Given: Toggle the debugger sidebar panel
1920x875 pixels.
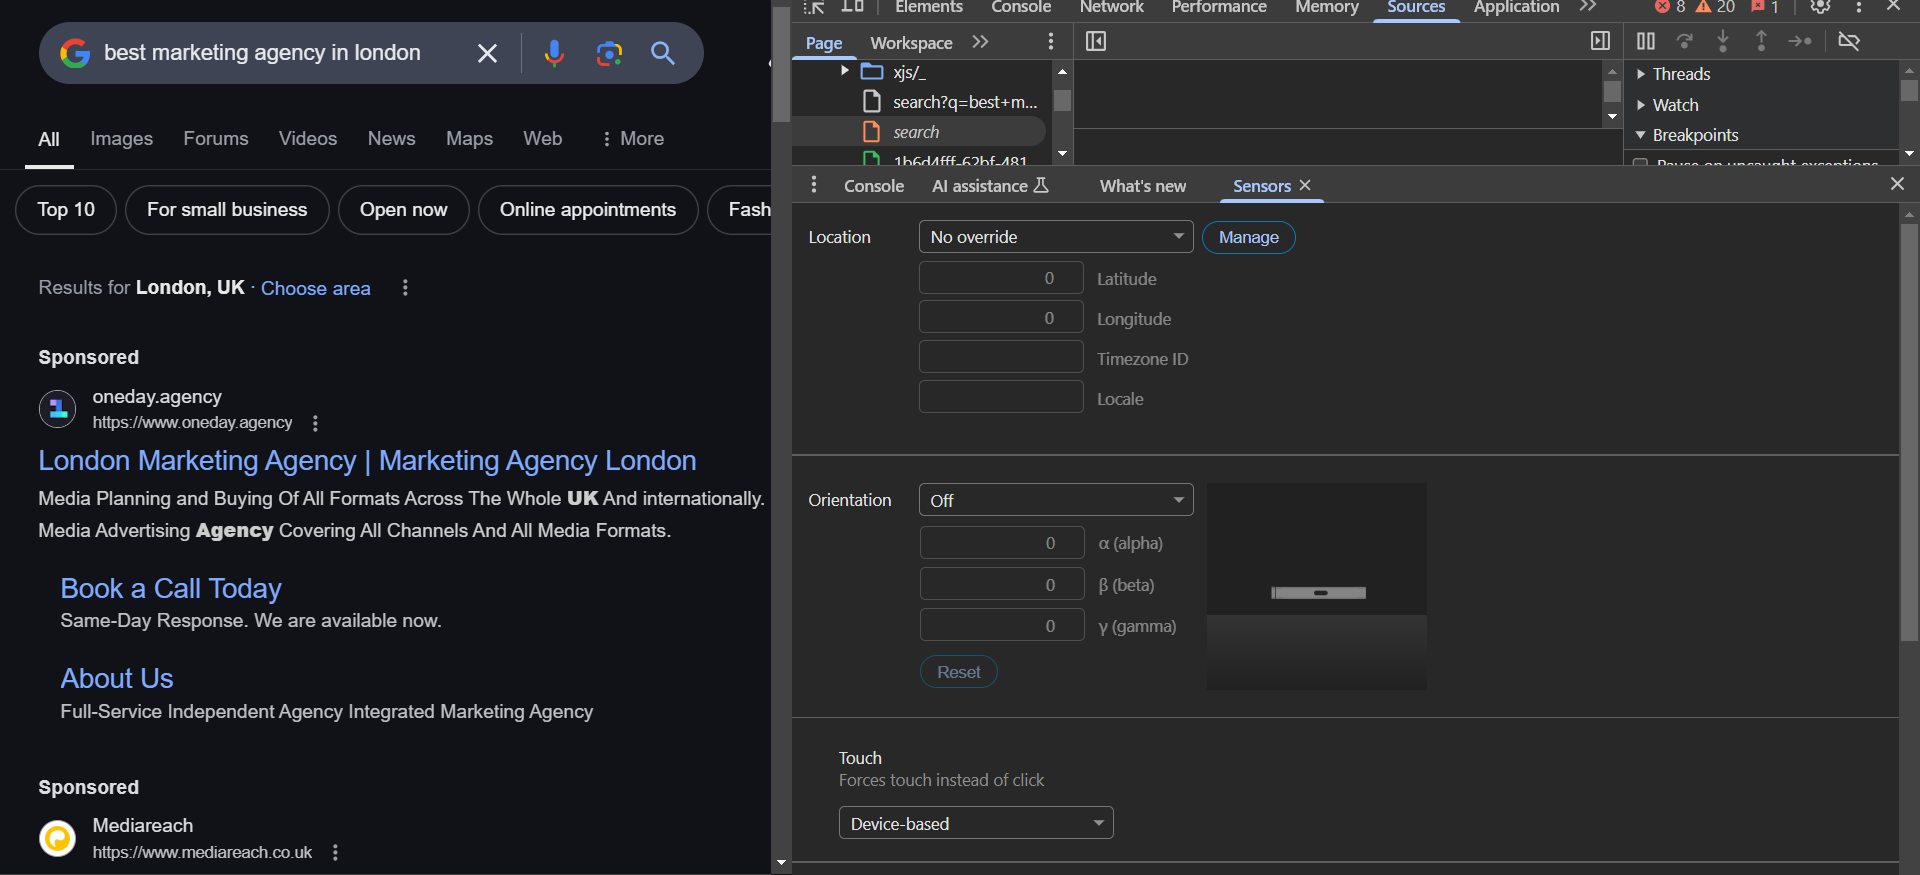Looking at the screenshot, I should [1600, 41].
